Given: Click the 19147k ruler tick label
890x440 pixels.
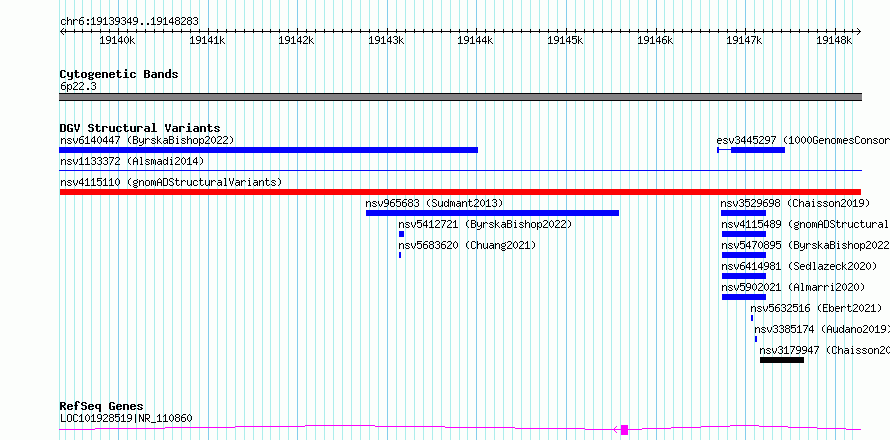Looking at the screenshot, I should (745, 40).
